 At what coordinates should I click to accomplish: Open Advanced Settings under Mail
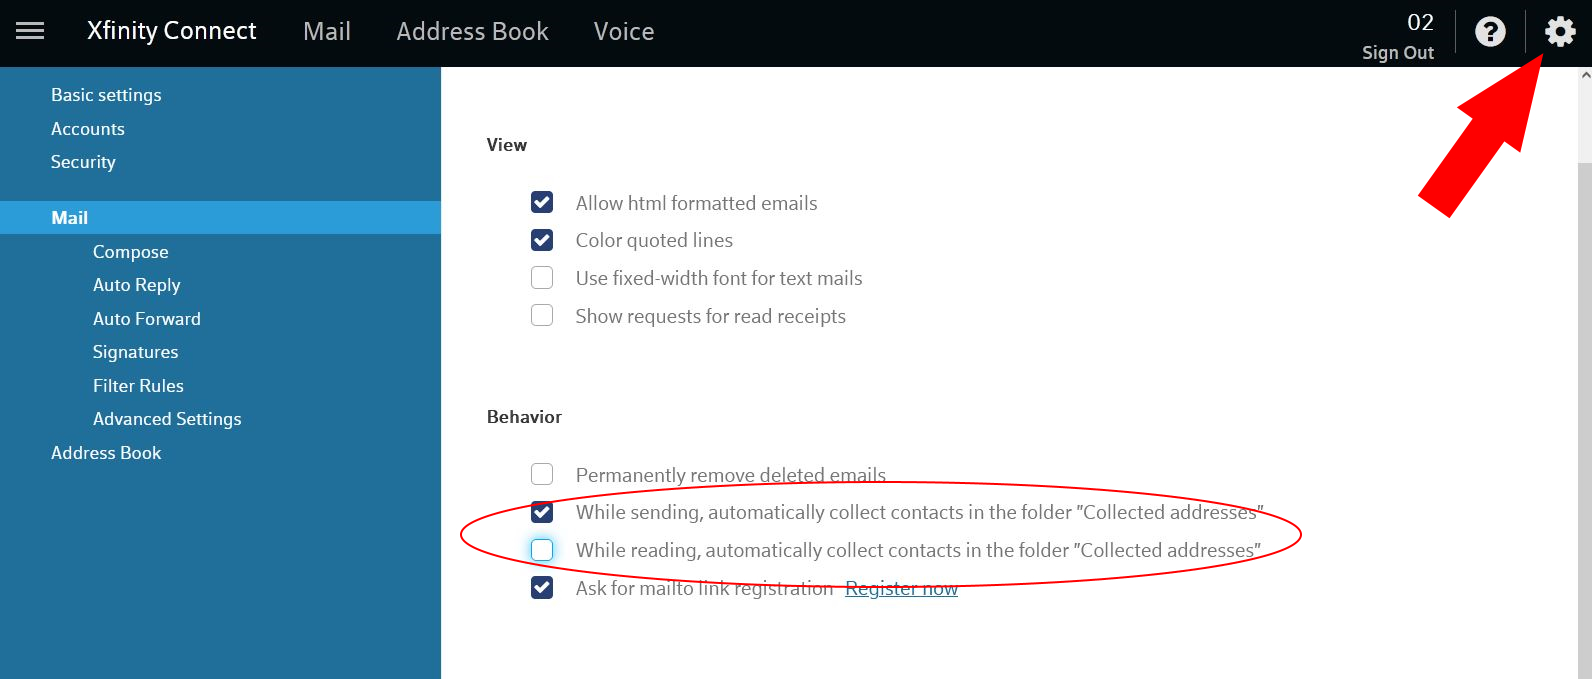coord(166,418)
